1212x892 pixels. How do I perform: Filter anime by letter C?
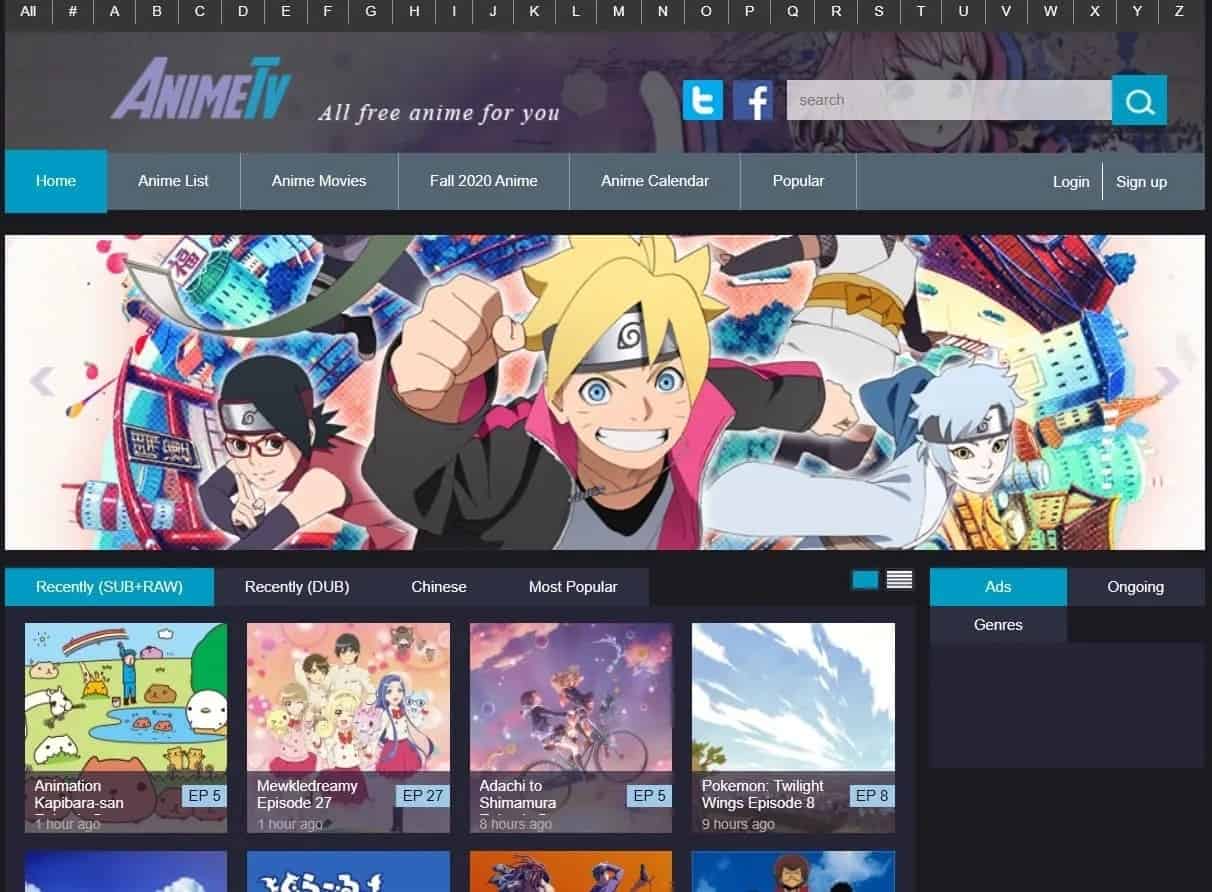click(x=200, y=11)
